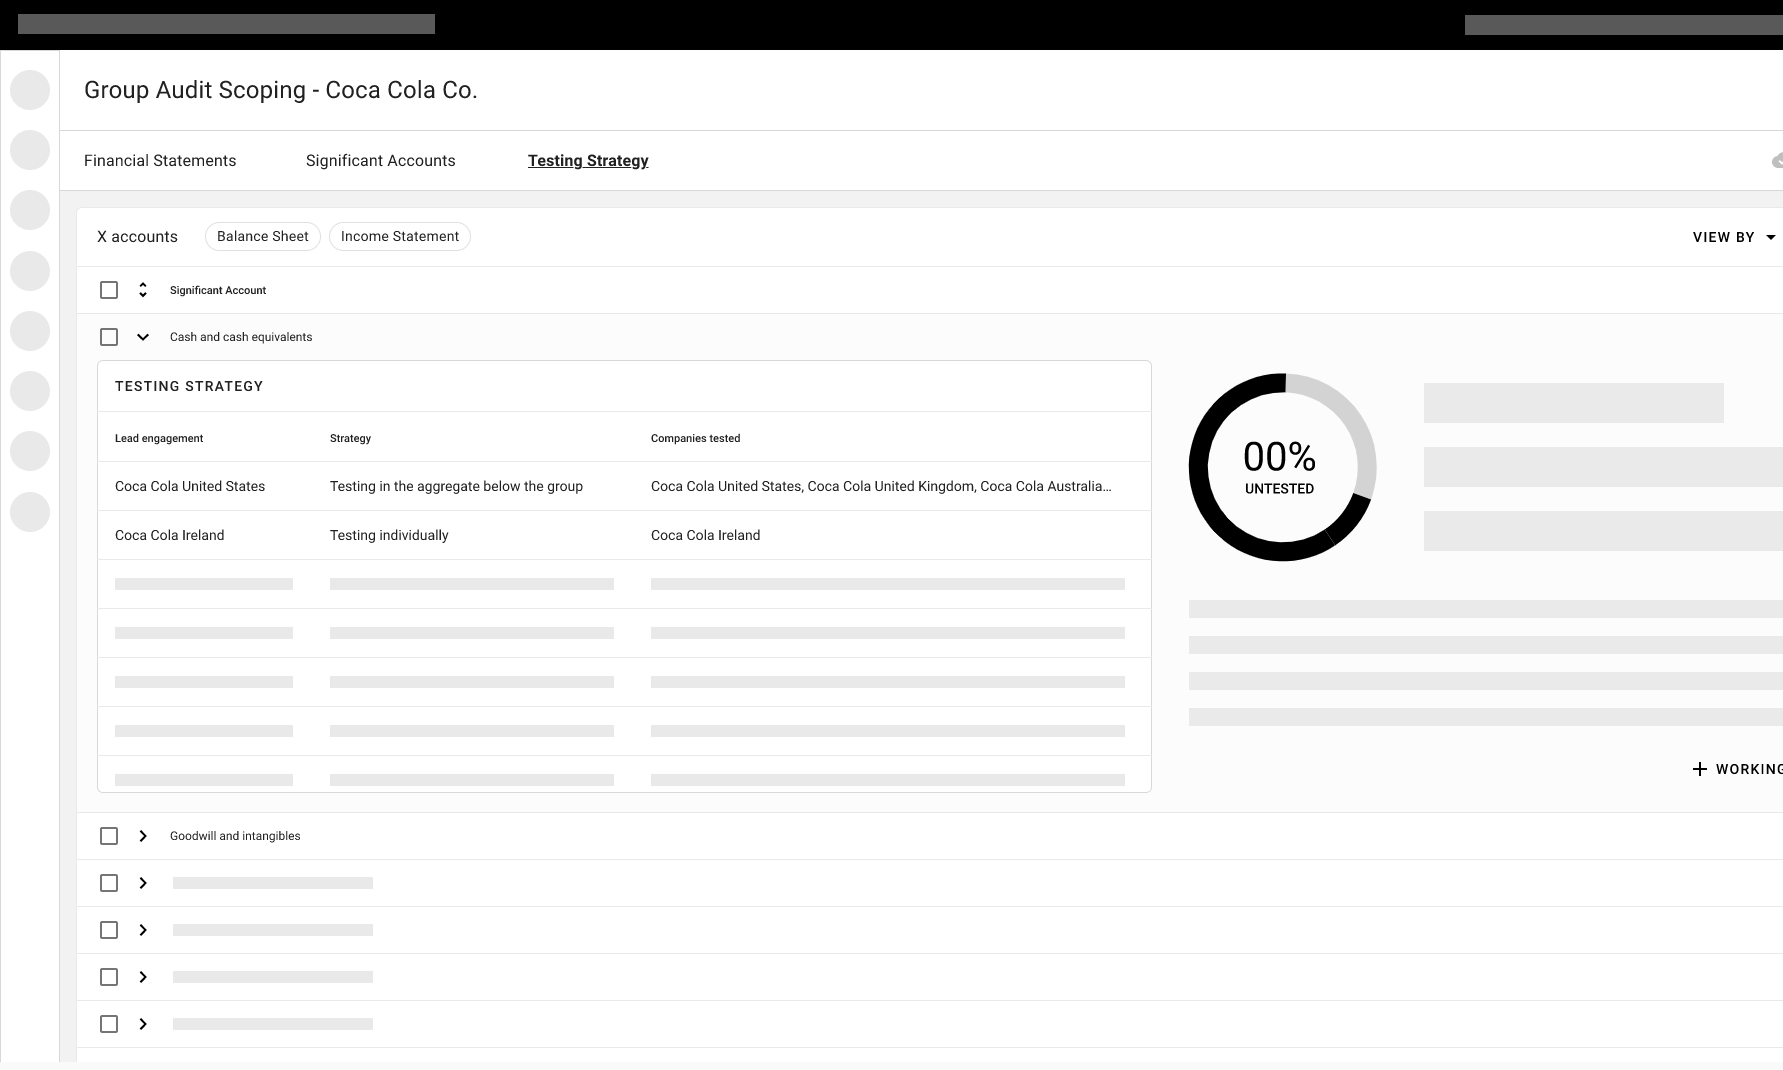
Task: Toggle the select-all checkbox in header row
Action: (x=109, y=290)
